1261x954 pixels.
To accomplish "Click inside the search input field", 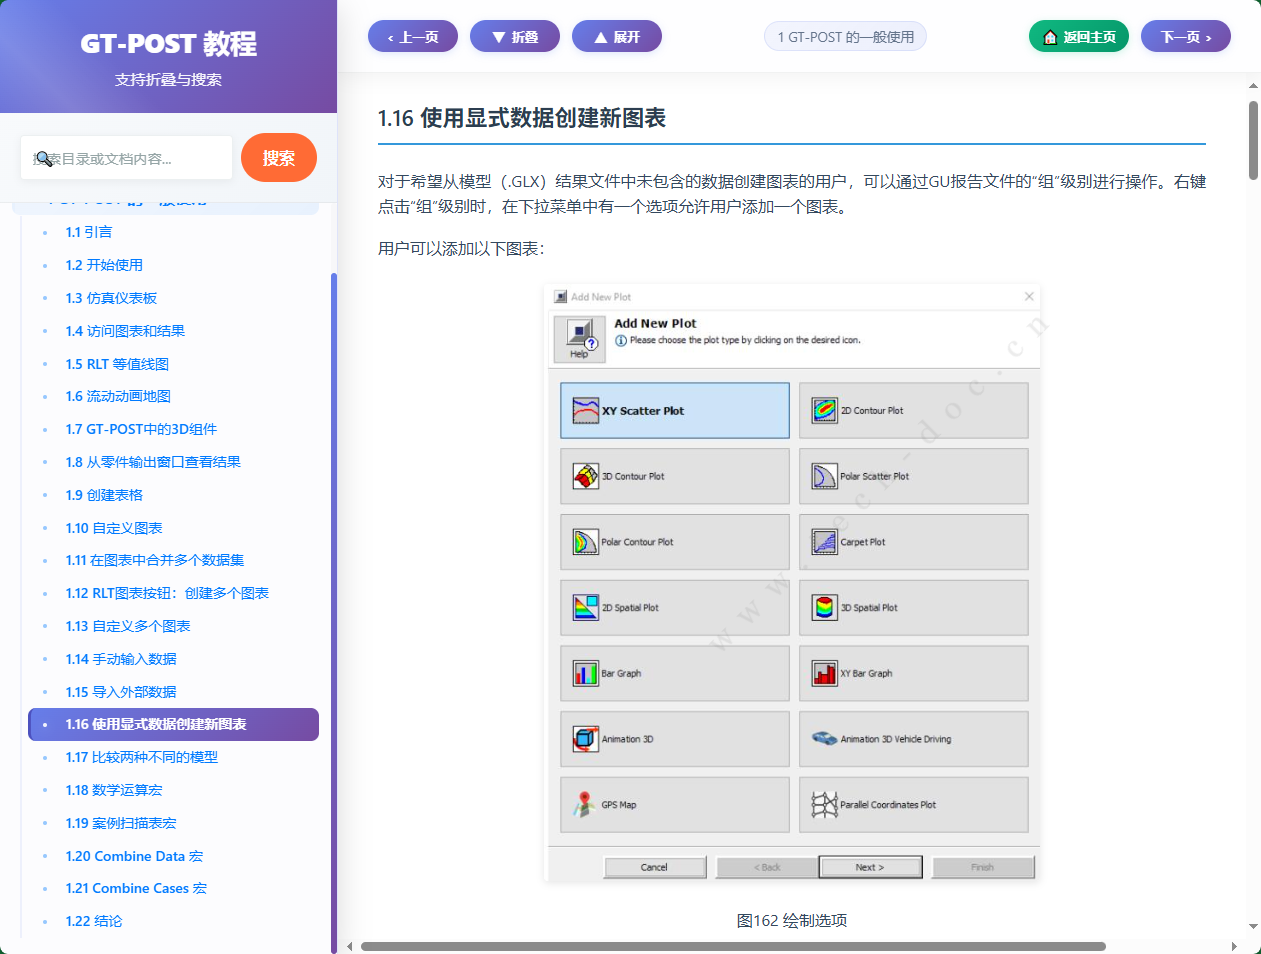I will [x=126, y=158].
